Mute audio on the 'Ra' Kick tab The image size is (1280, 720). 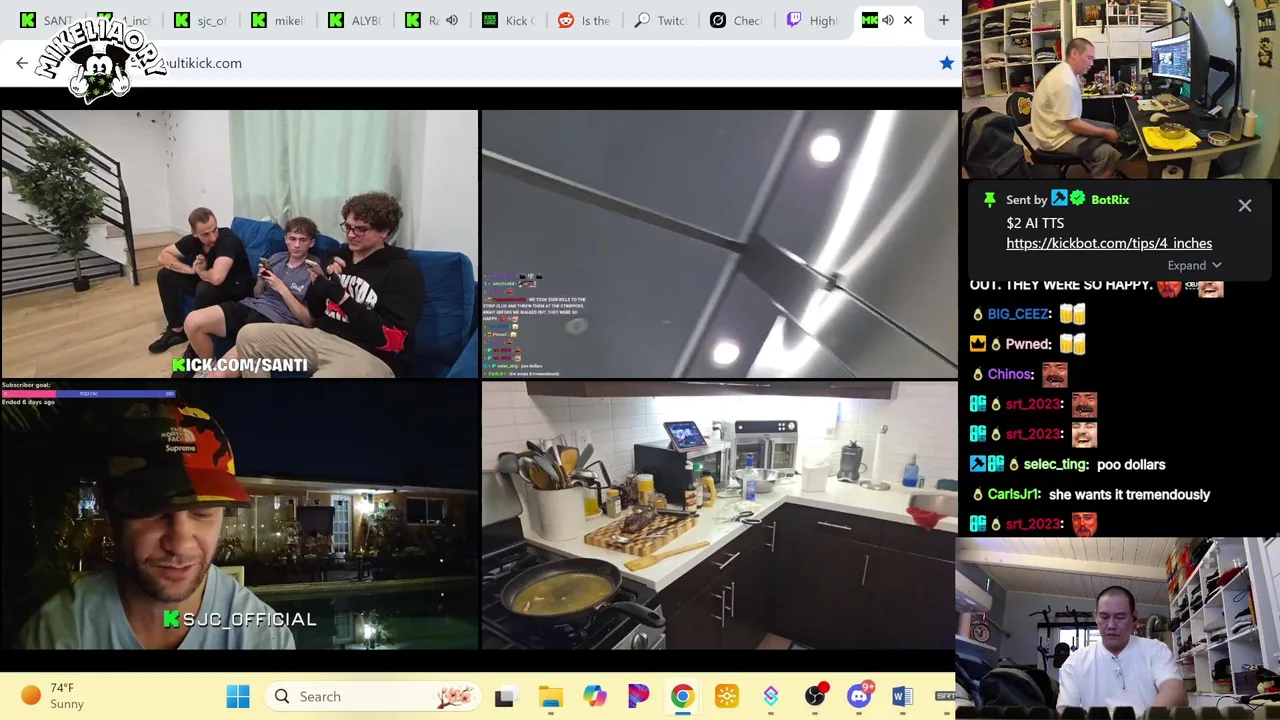pos(451,20)
